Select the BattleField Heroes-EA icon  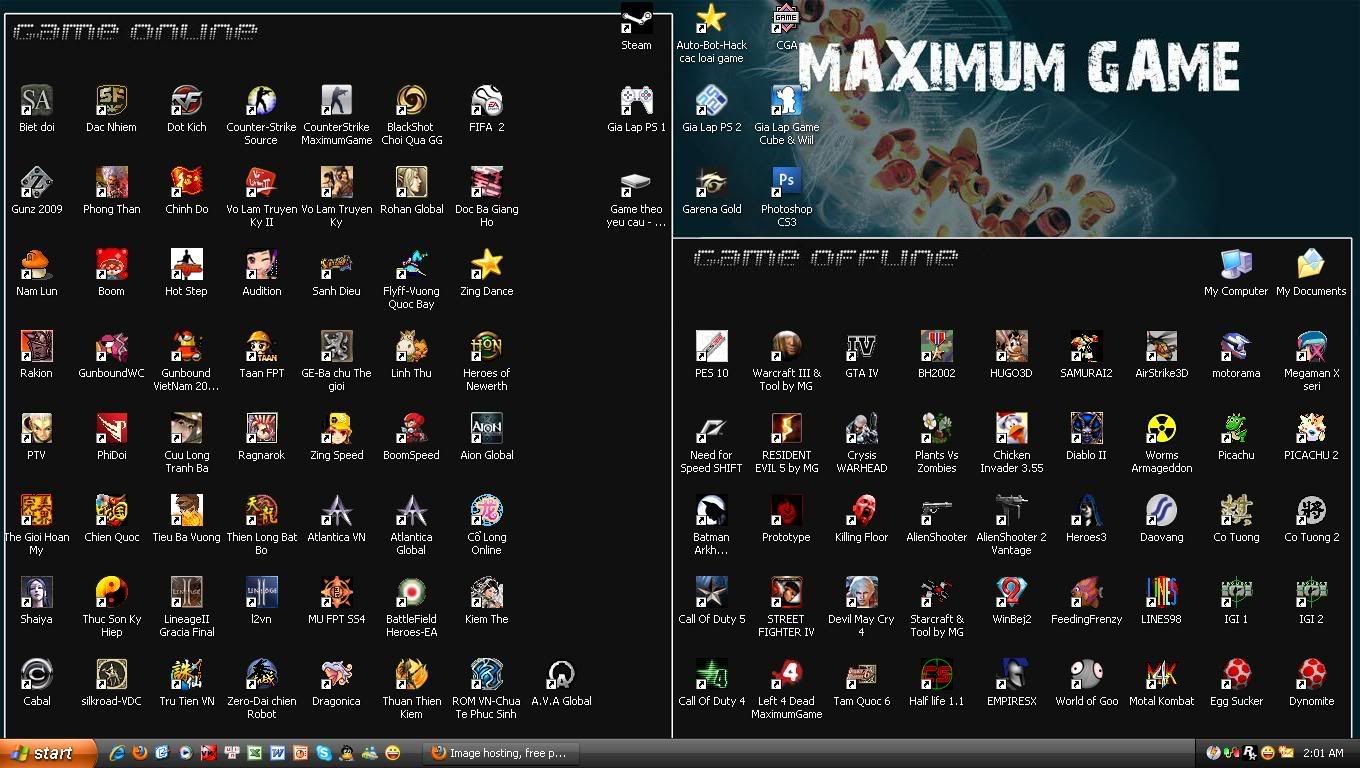click(411, 593)
